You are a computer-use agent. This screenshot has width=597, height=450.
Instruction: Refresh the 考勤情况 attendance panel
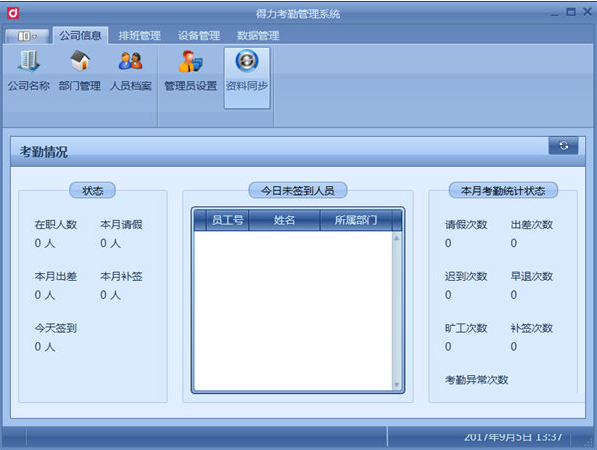tap(563, 145)
